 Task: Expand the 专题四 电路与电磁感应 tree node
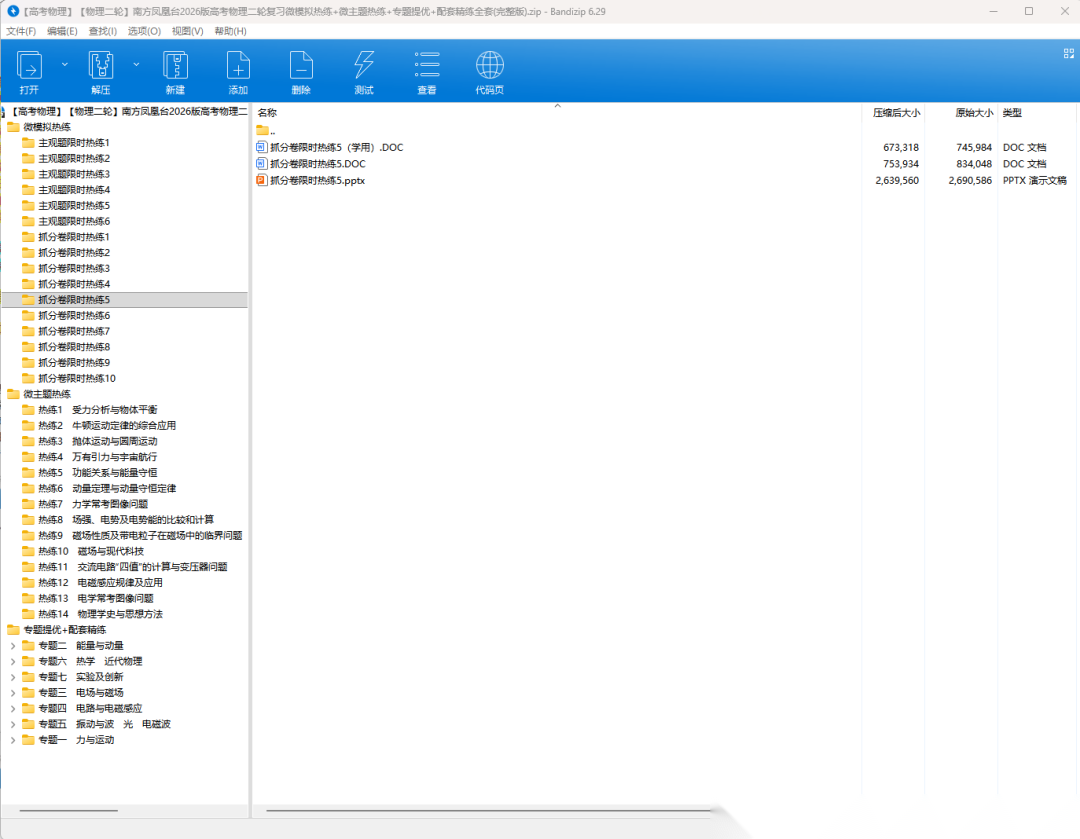pos(13,709)
